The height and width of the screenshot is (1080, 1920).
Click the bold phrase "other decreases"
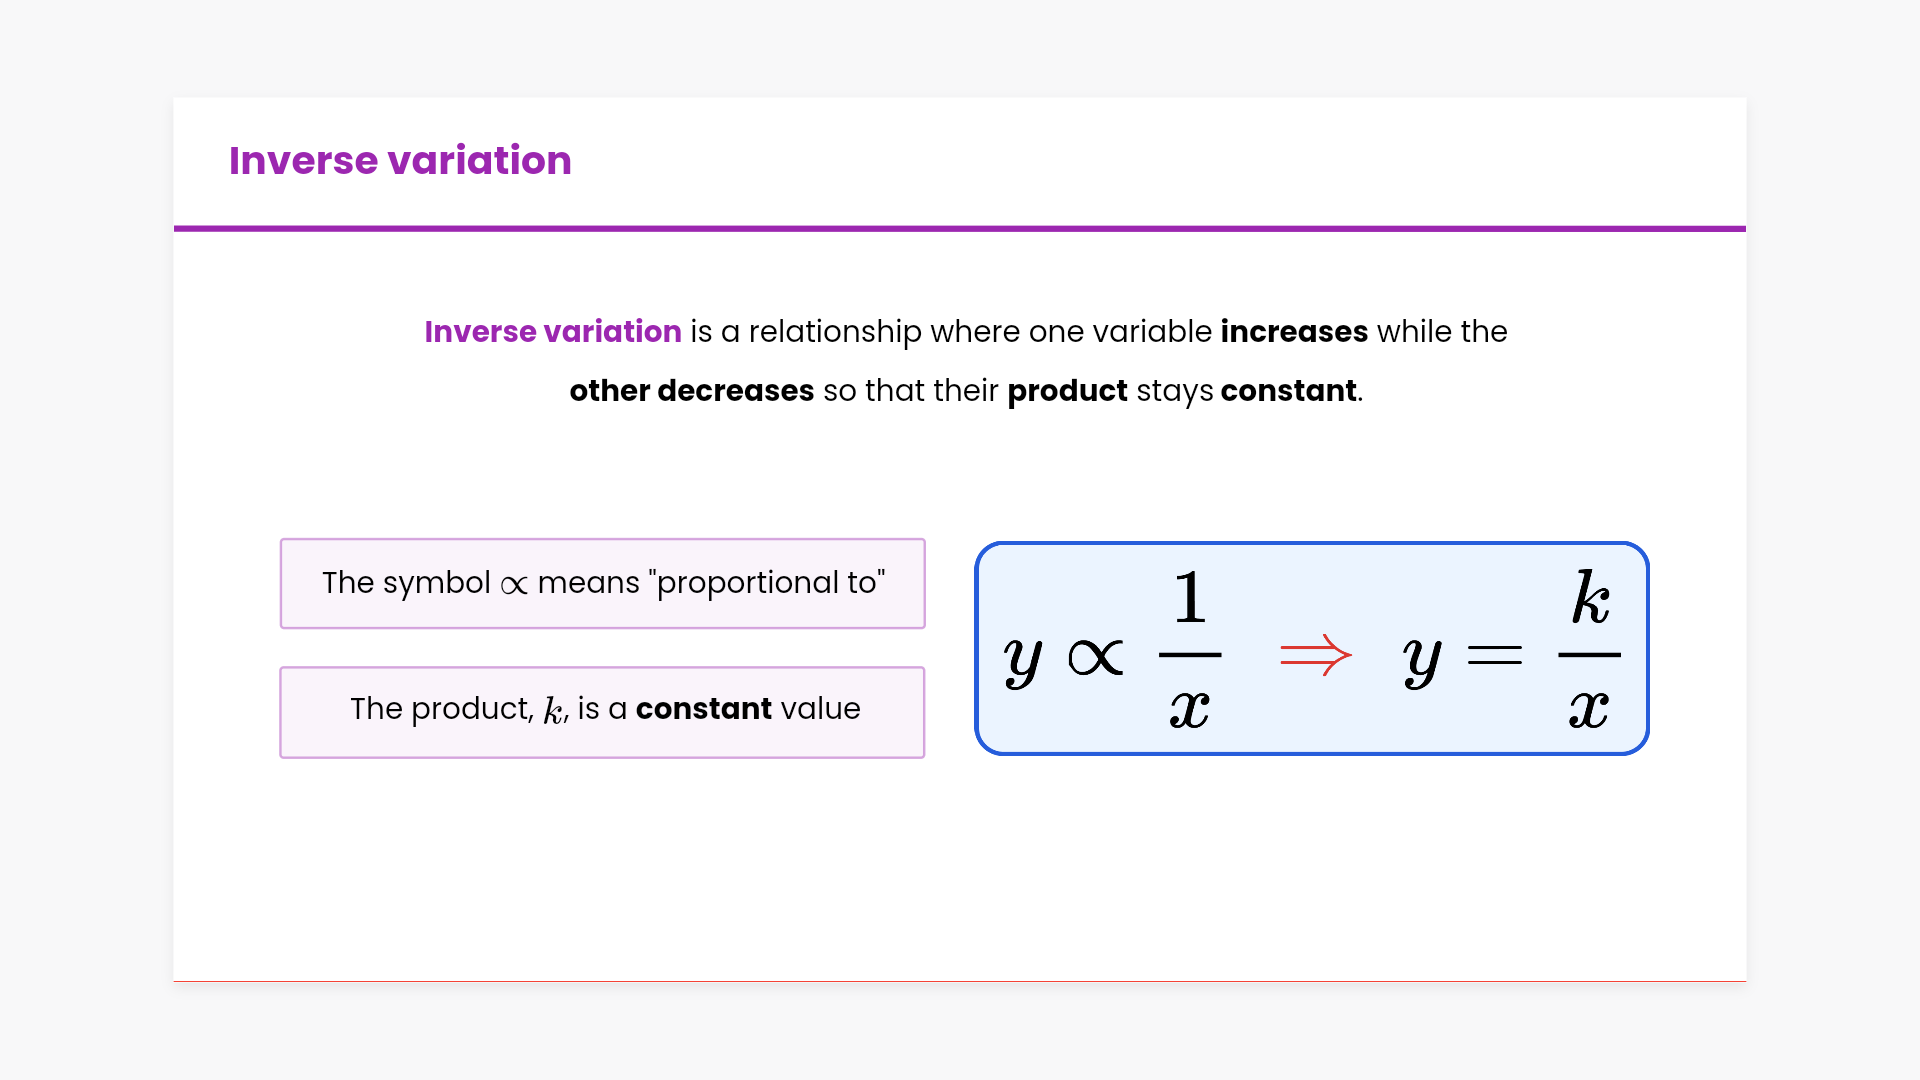(x=692, y=390)
